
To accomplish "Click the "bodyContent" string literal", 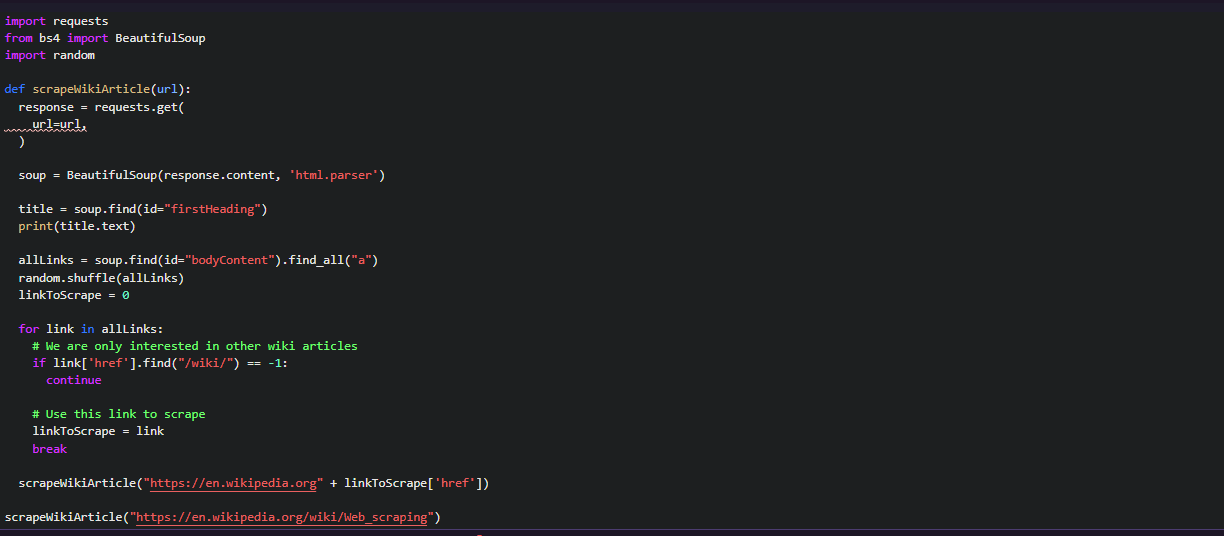I will coord(228,260).
